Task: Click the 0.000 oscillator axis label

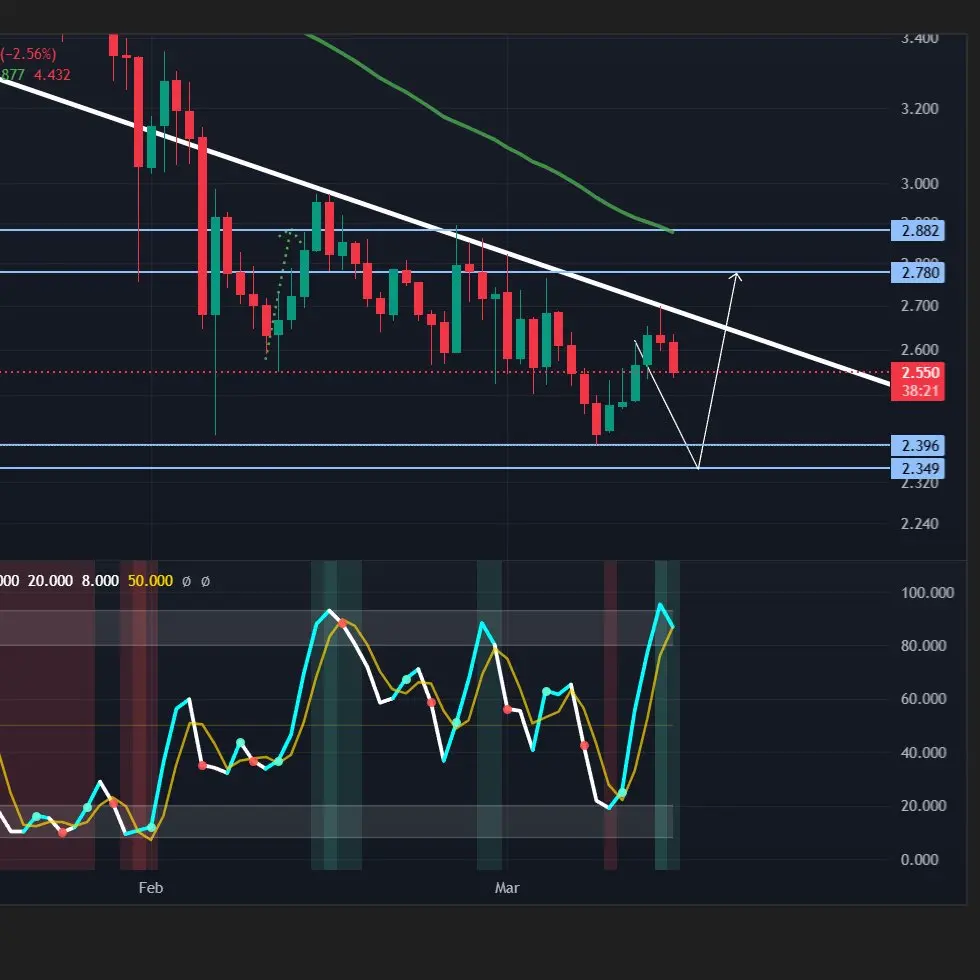Action: point(919,860)
